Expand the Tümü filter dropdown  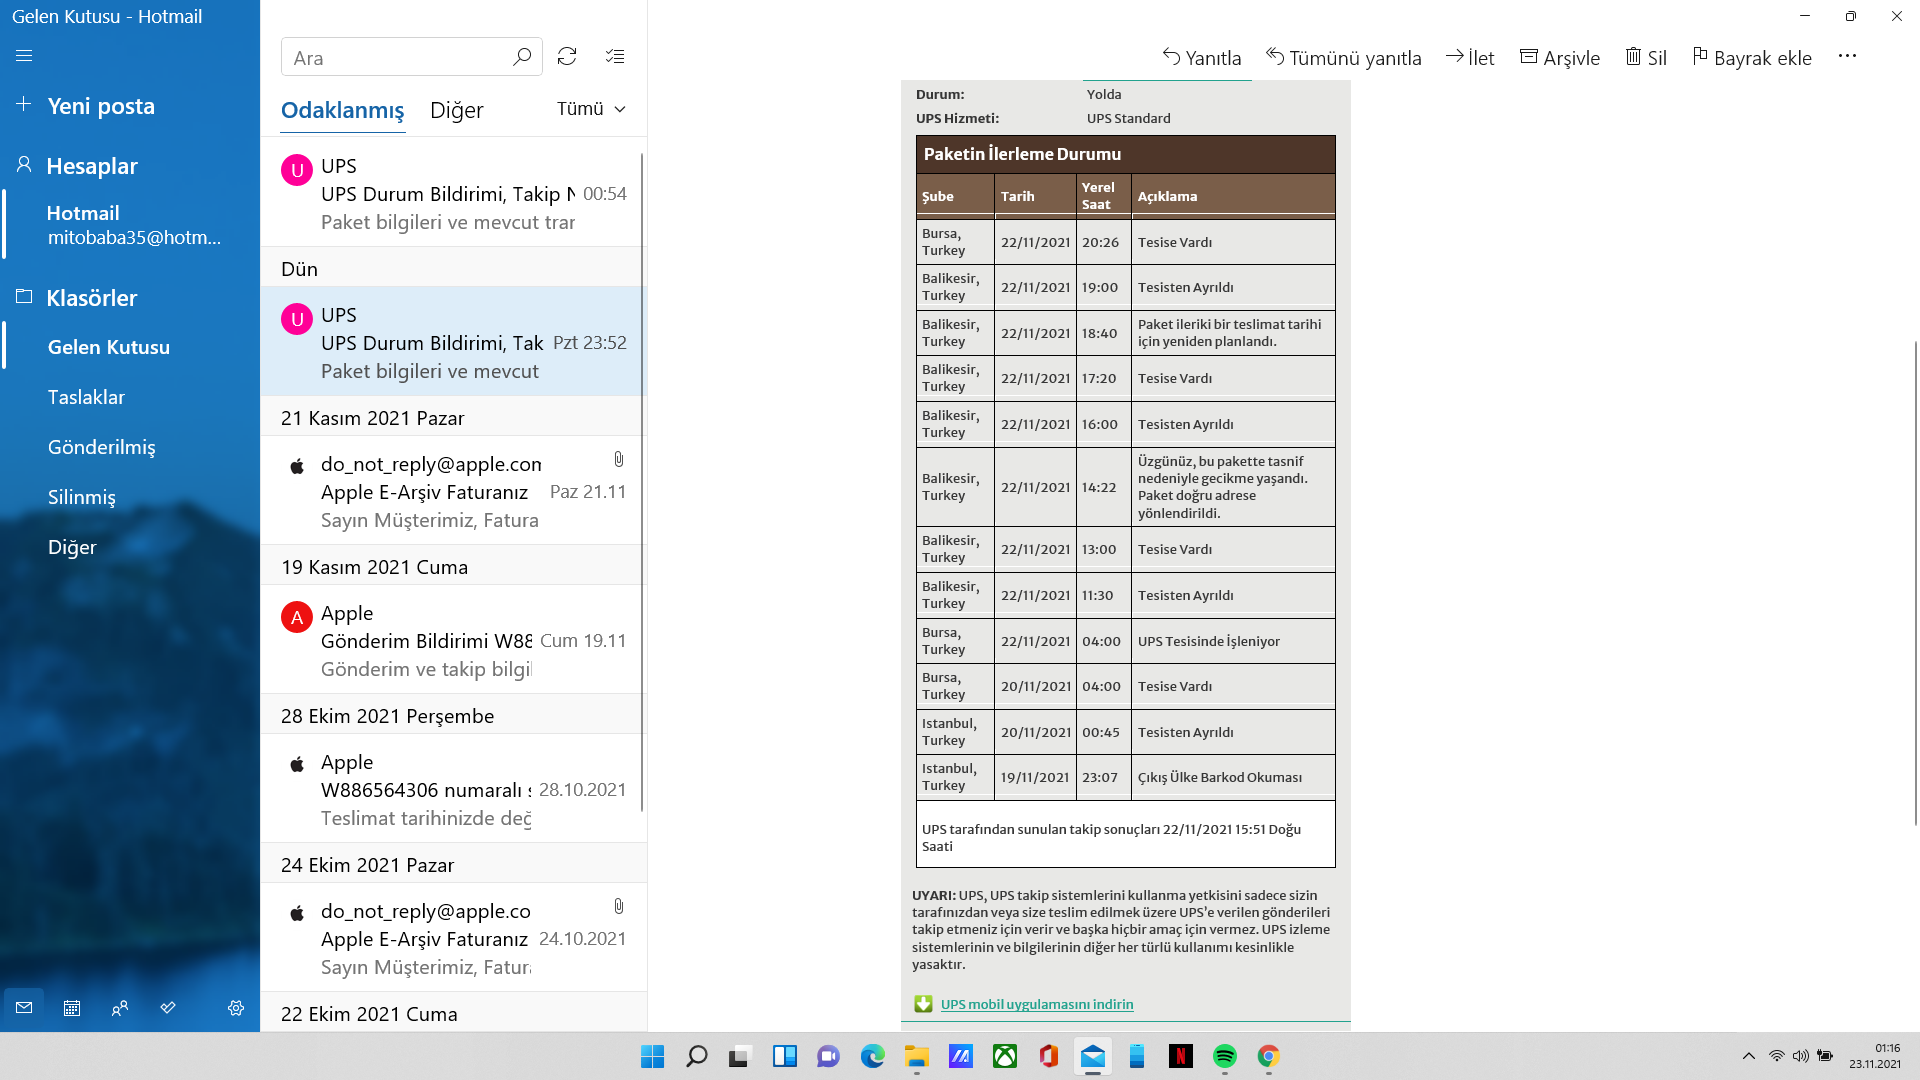591,109
